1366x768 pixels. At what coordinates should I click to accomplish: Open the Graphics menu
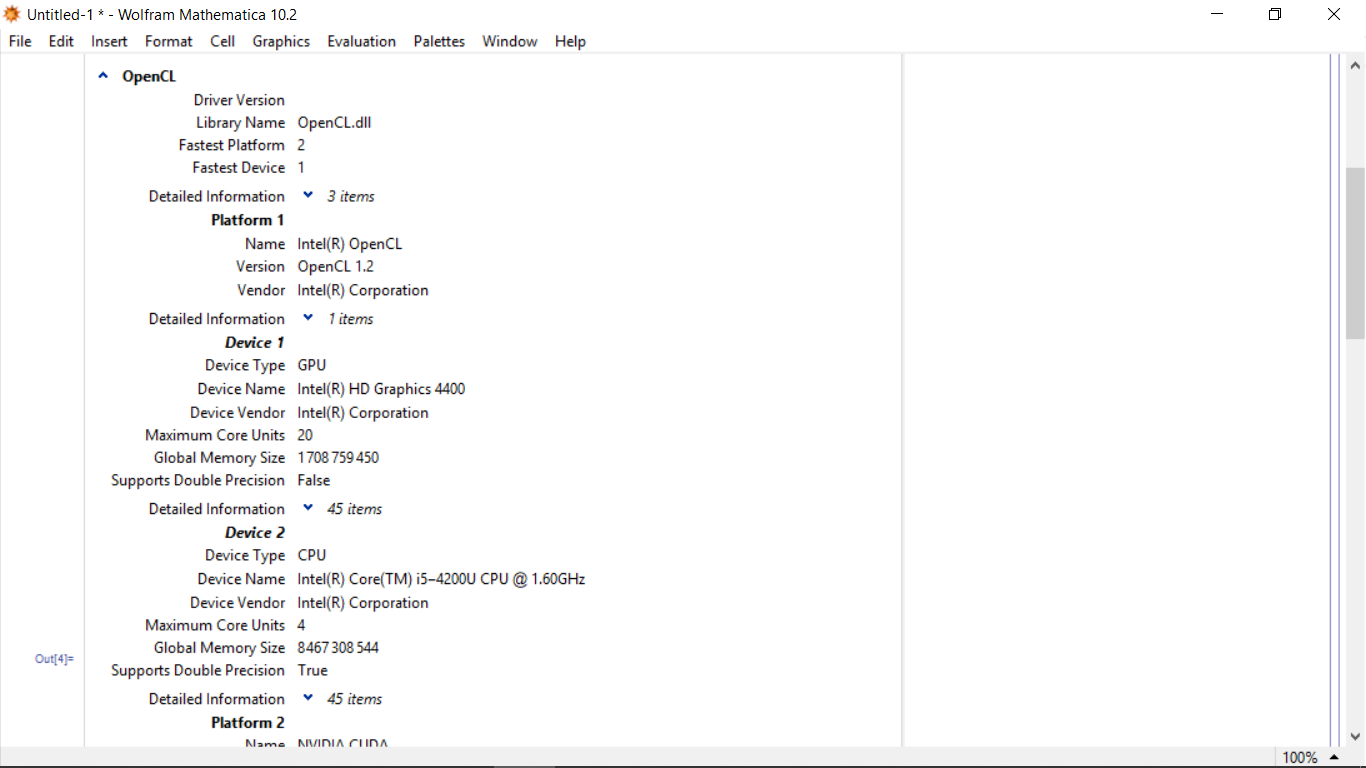[281, 41]
